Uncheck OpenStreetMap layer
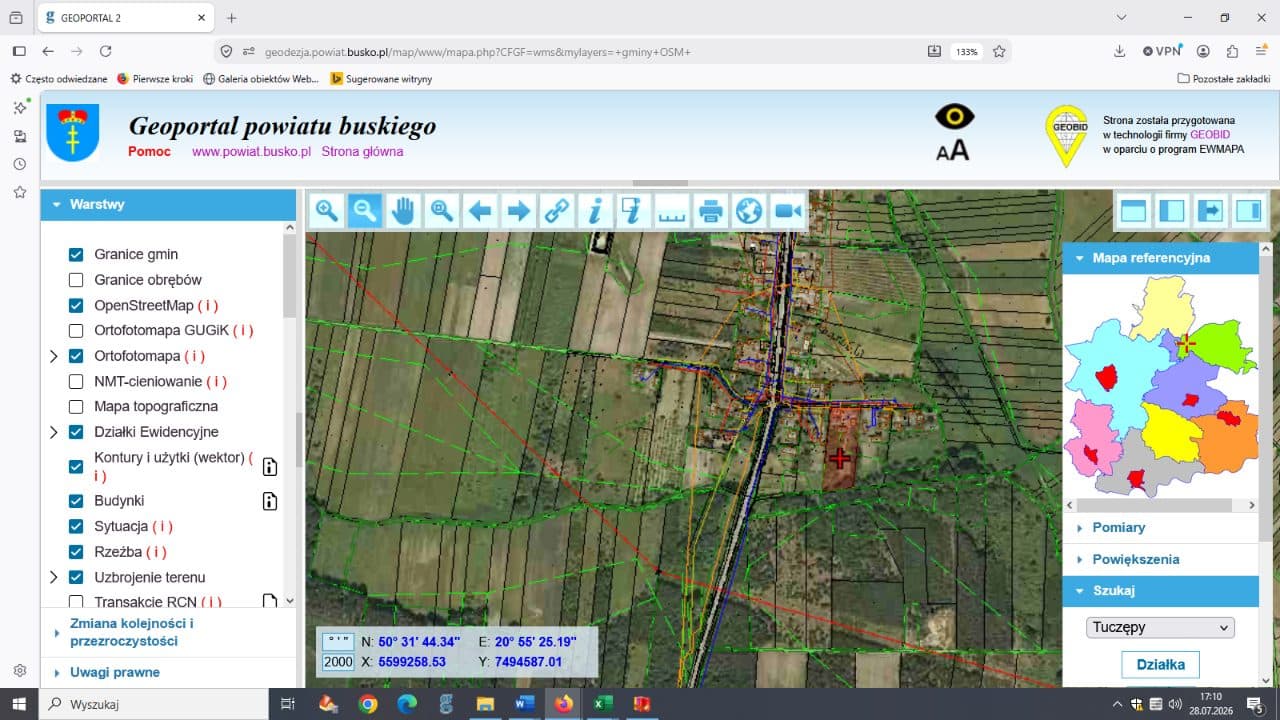This screenshot has height=720, width=1280. tap(76, 305)
